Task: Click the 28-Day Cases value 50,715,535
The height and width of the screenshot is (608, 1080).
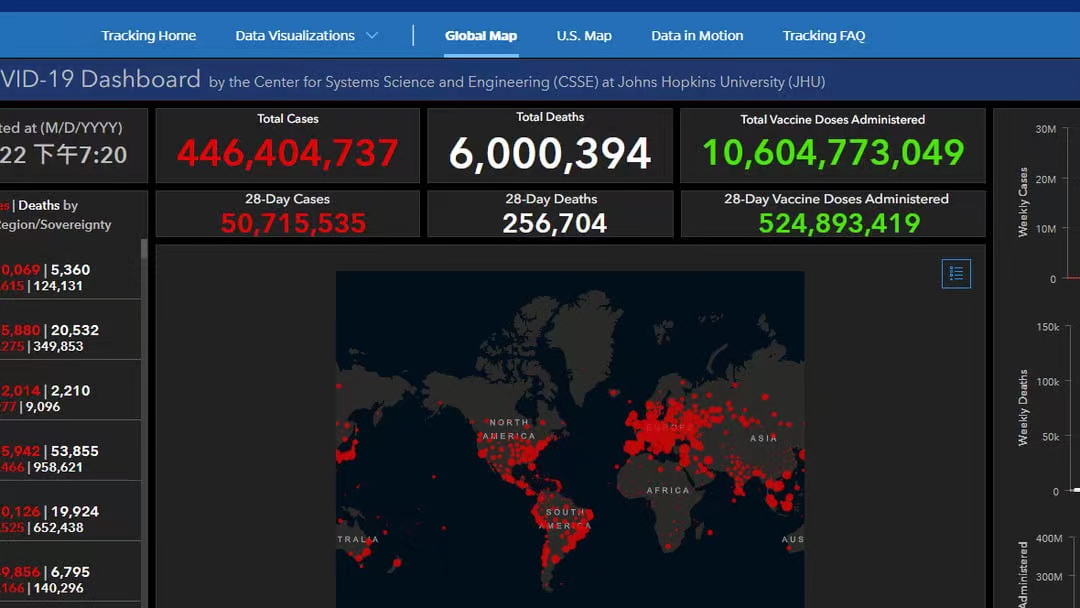Action: pos(293,223)
